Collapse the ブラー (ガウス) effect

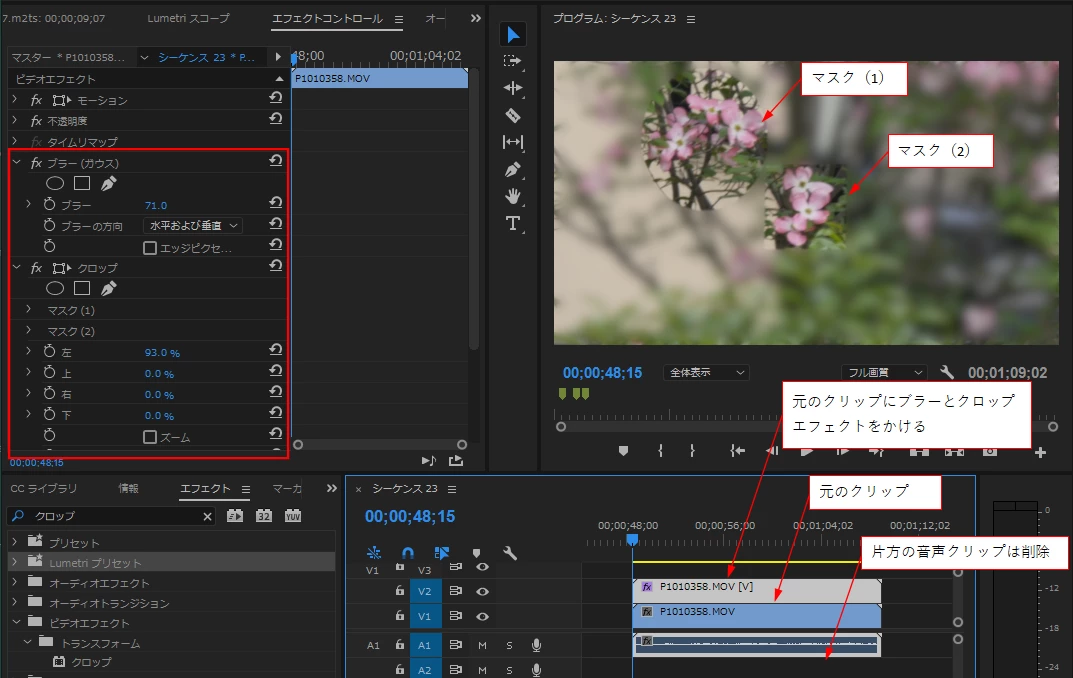17,162
